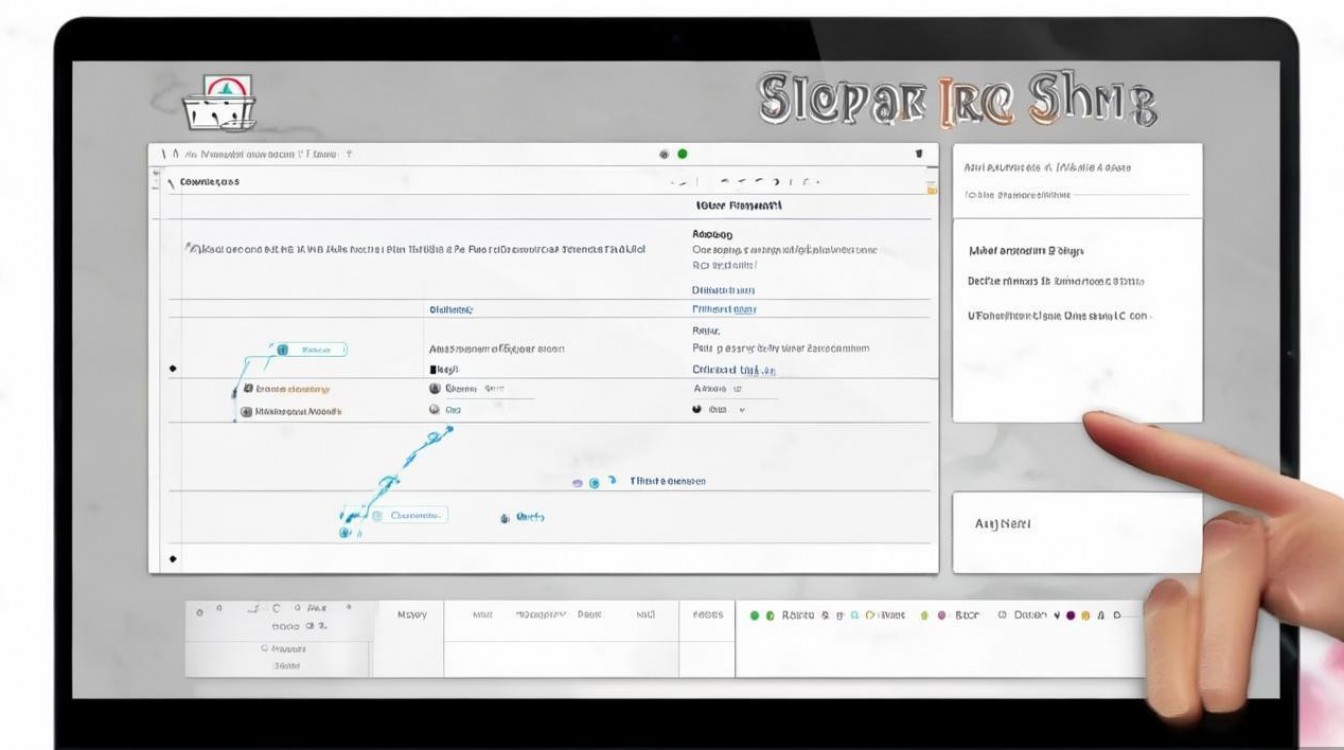
Task: Open the dropdown chevron next to black radio dot
Action: pyautogui.click(x=742, y=410)
